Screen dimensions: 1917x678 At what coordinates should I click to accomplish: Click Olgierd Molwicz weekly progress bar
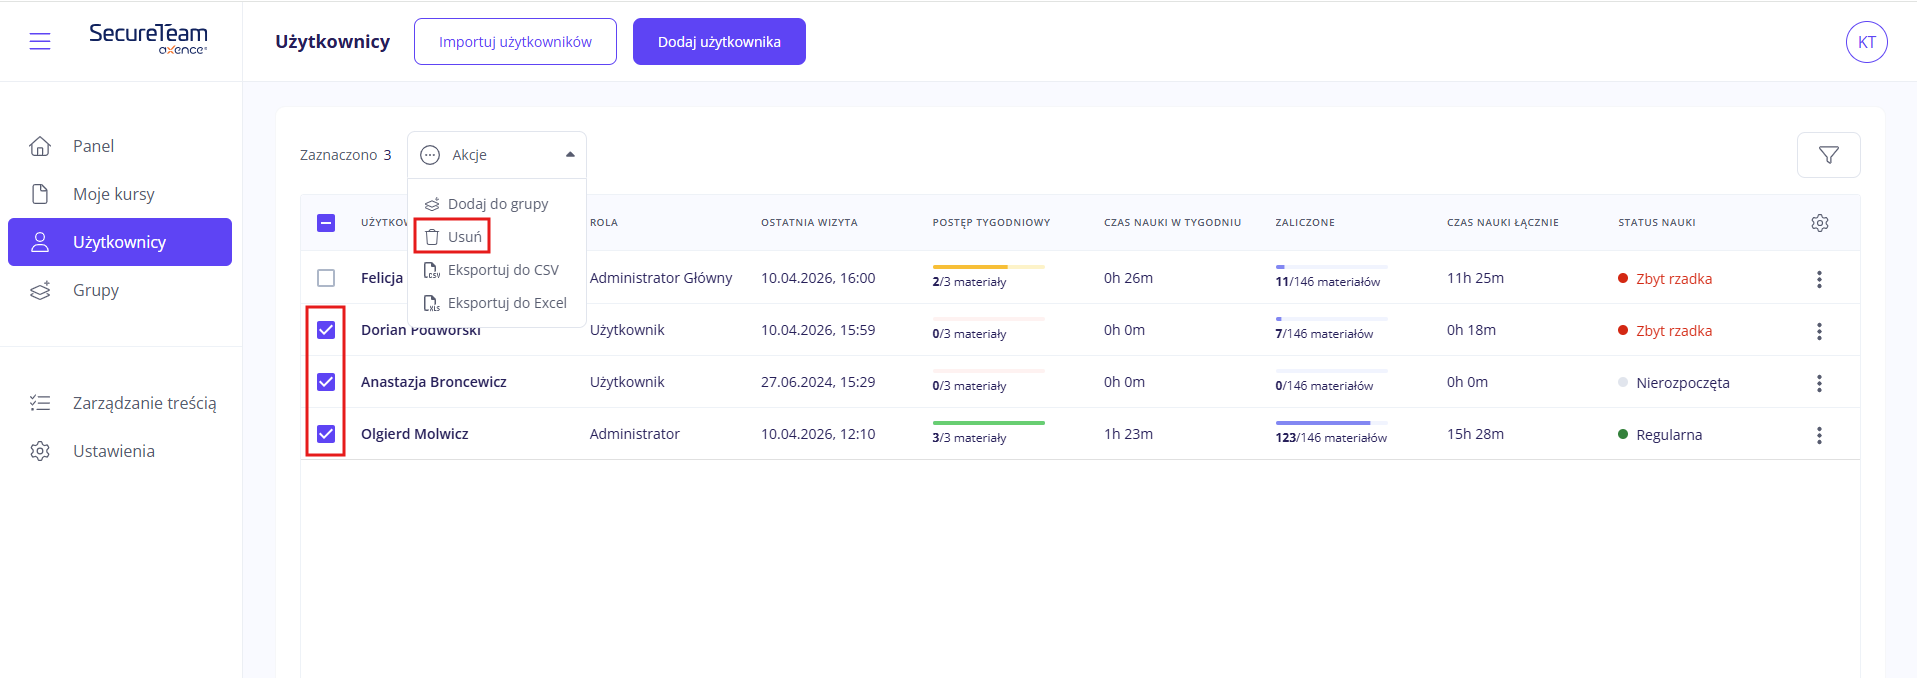pyautogui.click(x=988, y=423)
